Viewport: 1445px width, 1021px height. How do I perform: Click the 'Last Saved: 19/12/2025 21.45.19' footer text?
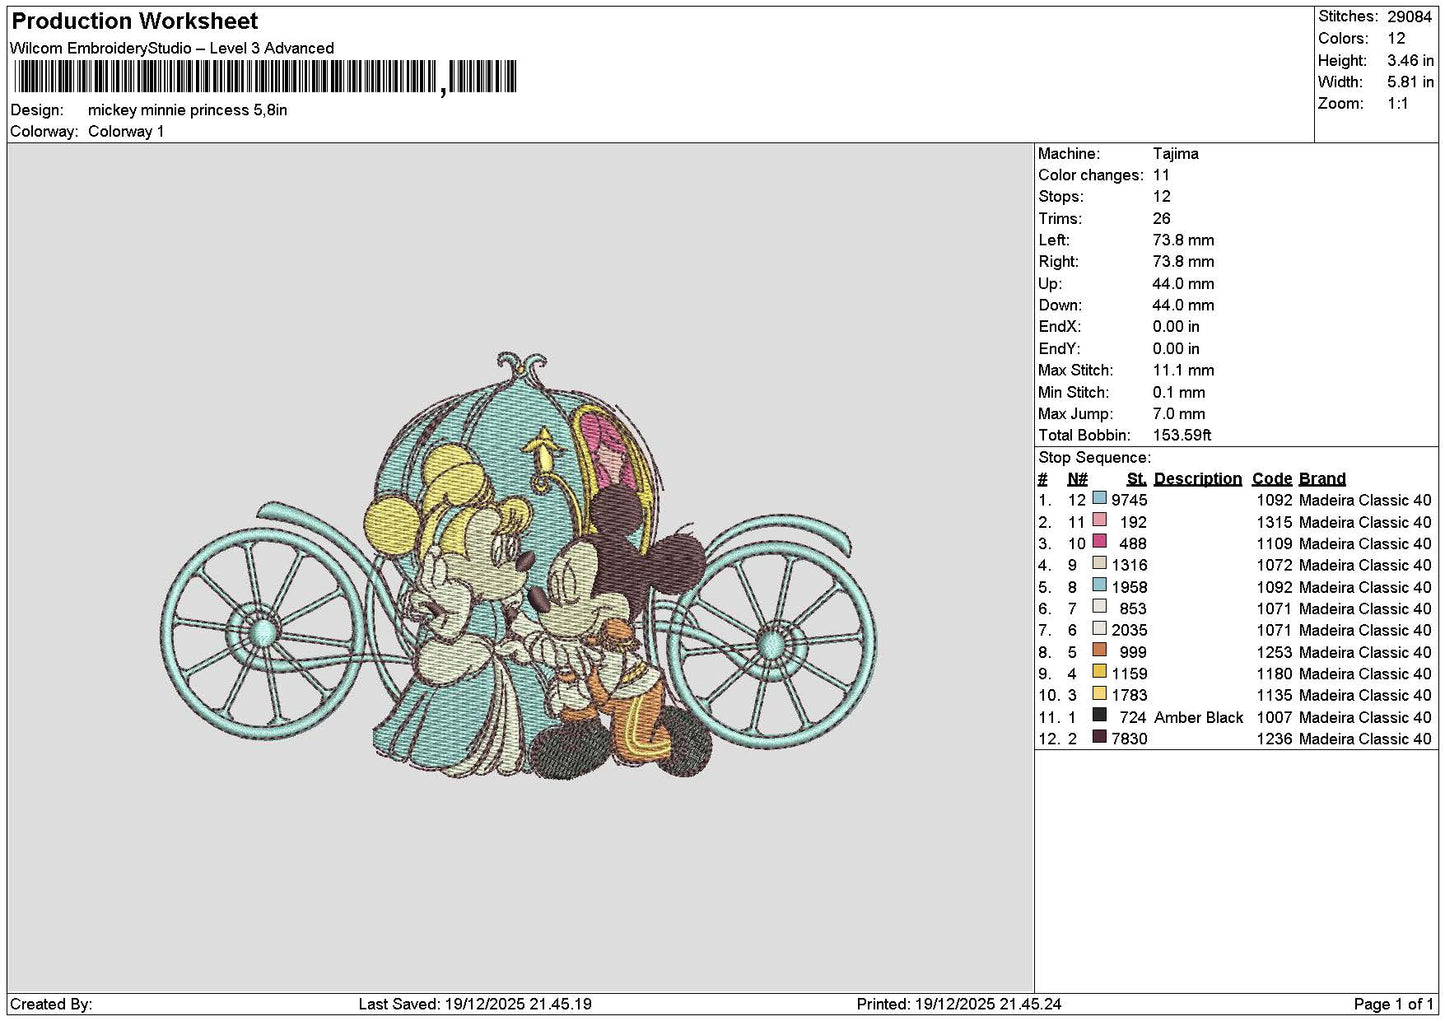click(475, 1004)
